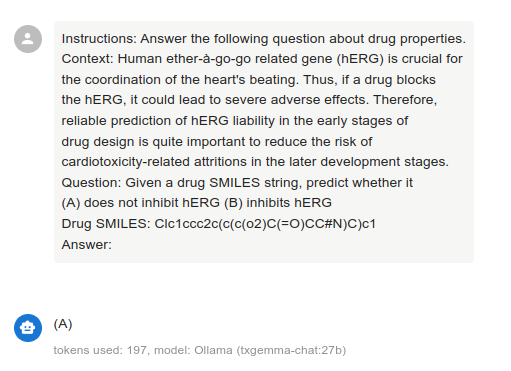Click the line starting with "drug design"

pos(217,142)
